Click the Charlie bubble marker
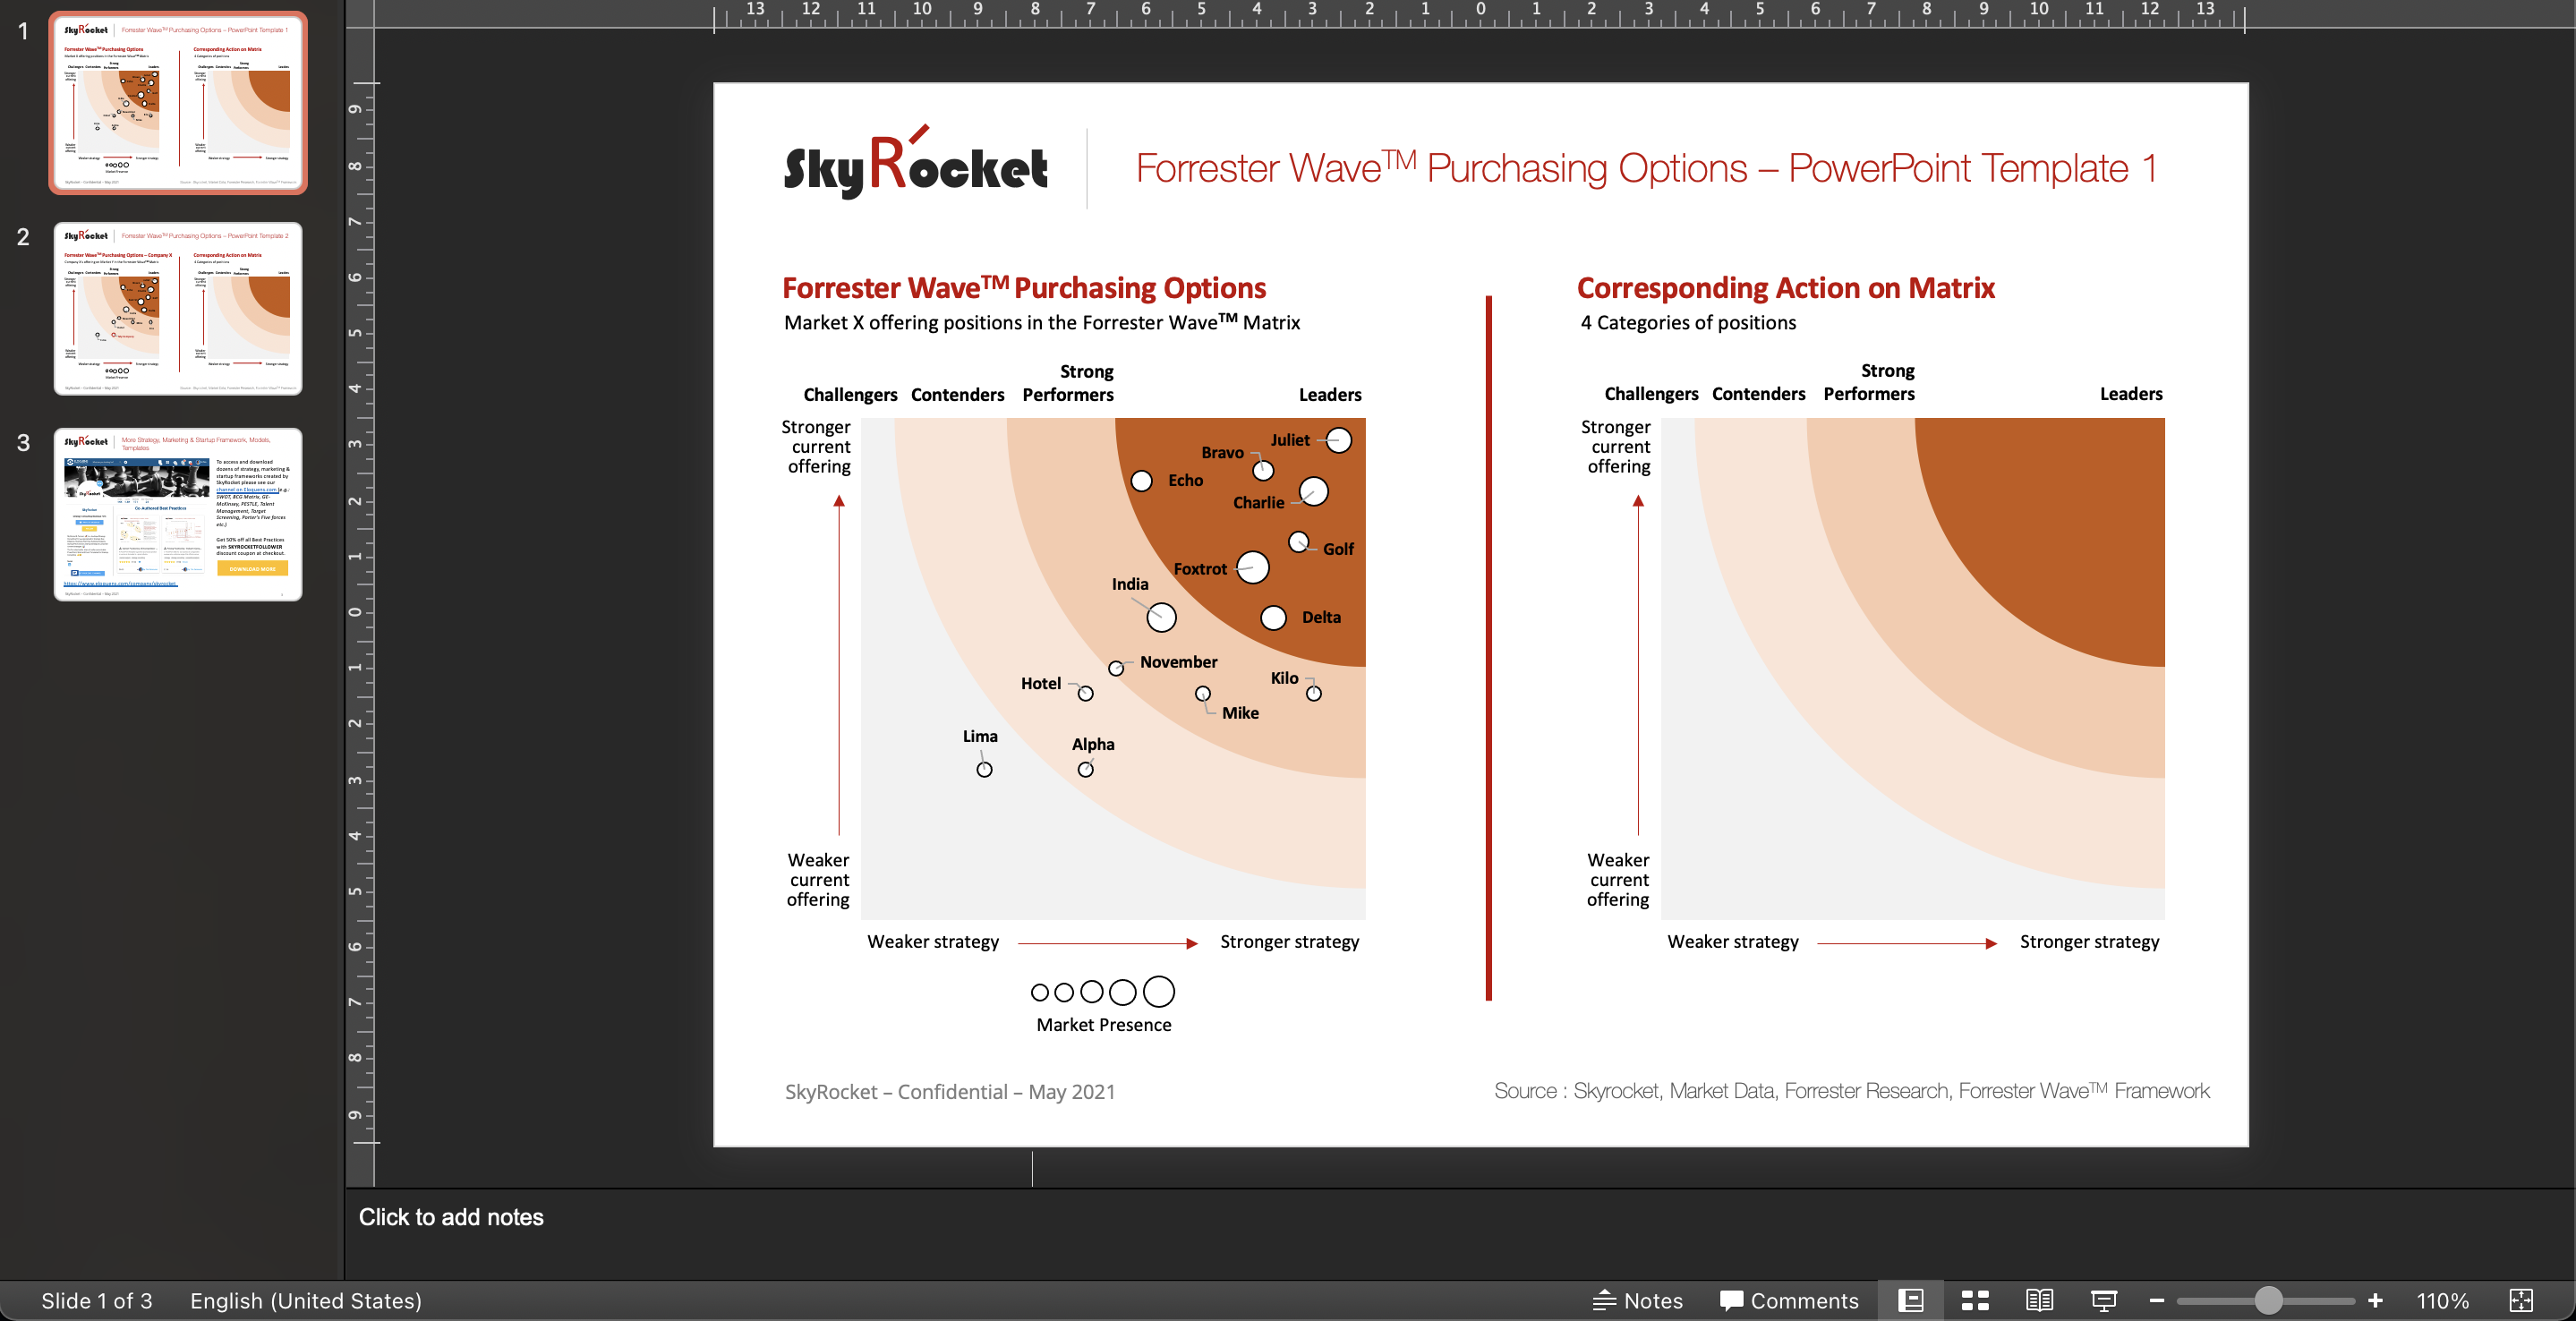 [1313, 491]
